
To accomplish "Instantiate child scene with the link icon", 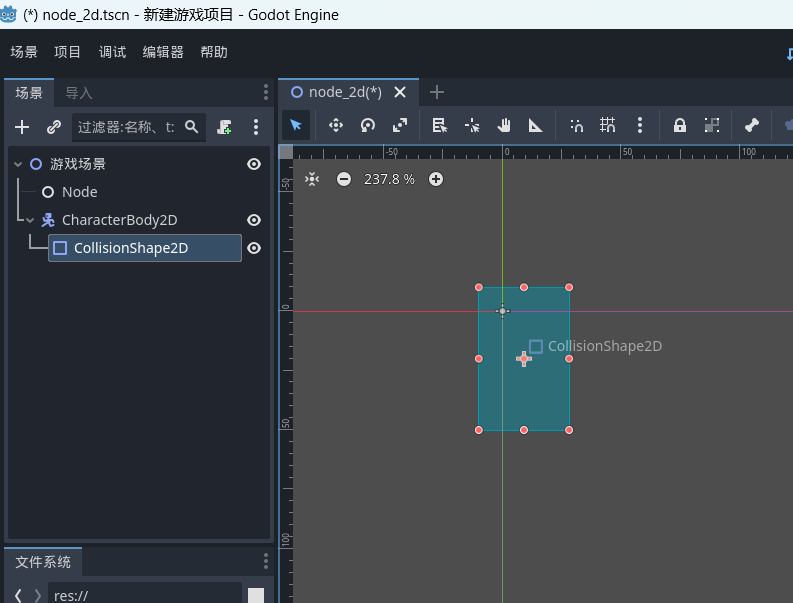I will point(54,127).
